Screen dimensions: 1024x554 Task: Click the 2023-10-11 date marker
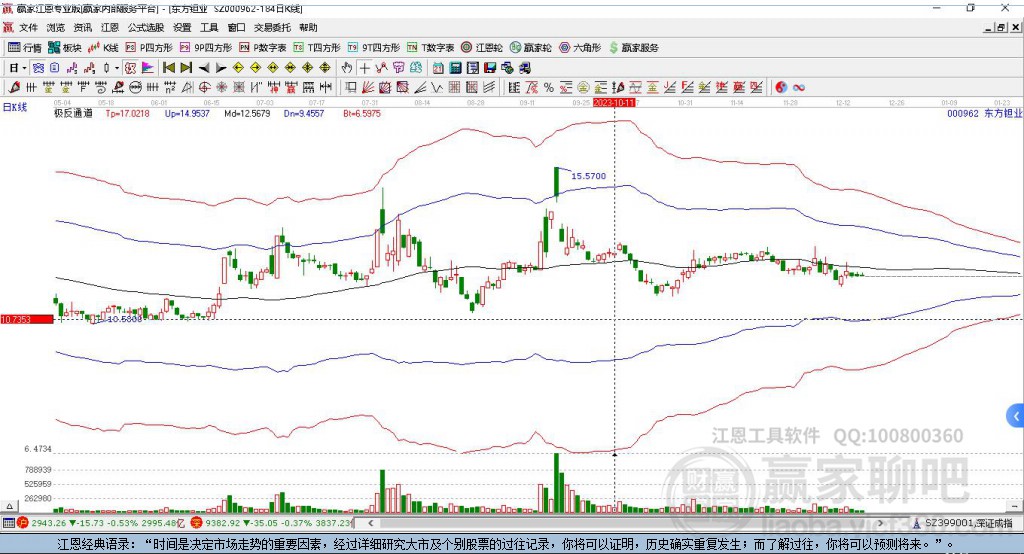pos(614,103)
